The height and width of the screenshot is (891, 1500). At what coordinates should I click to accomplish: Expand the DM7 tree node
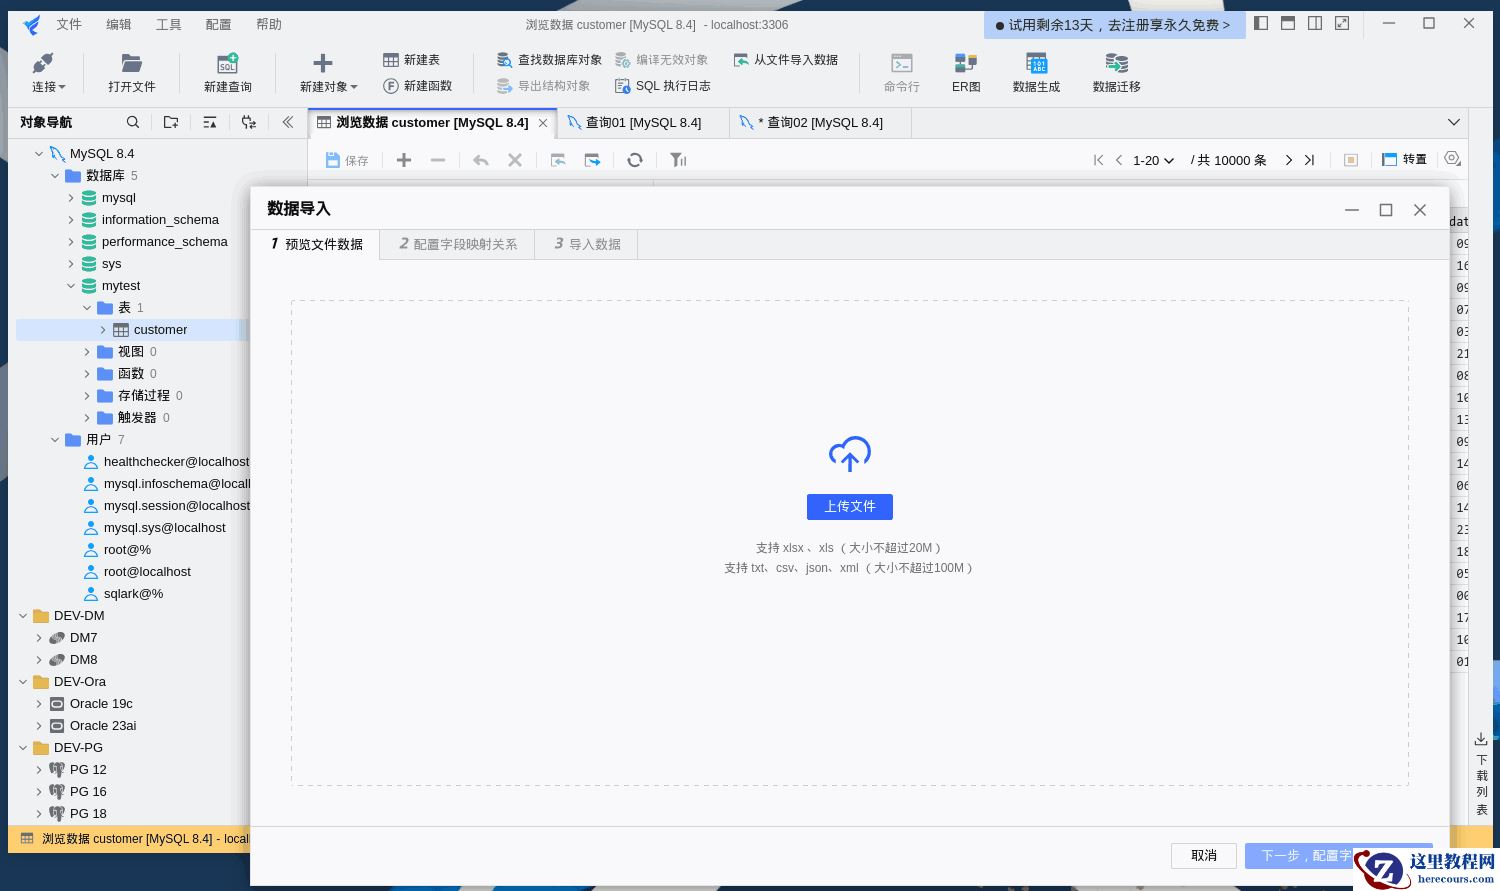click(x=39, y=638)
